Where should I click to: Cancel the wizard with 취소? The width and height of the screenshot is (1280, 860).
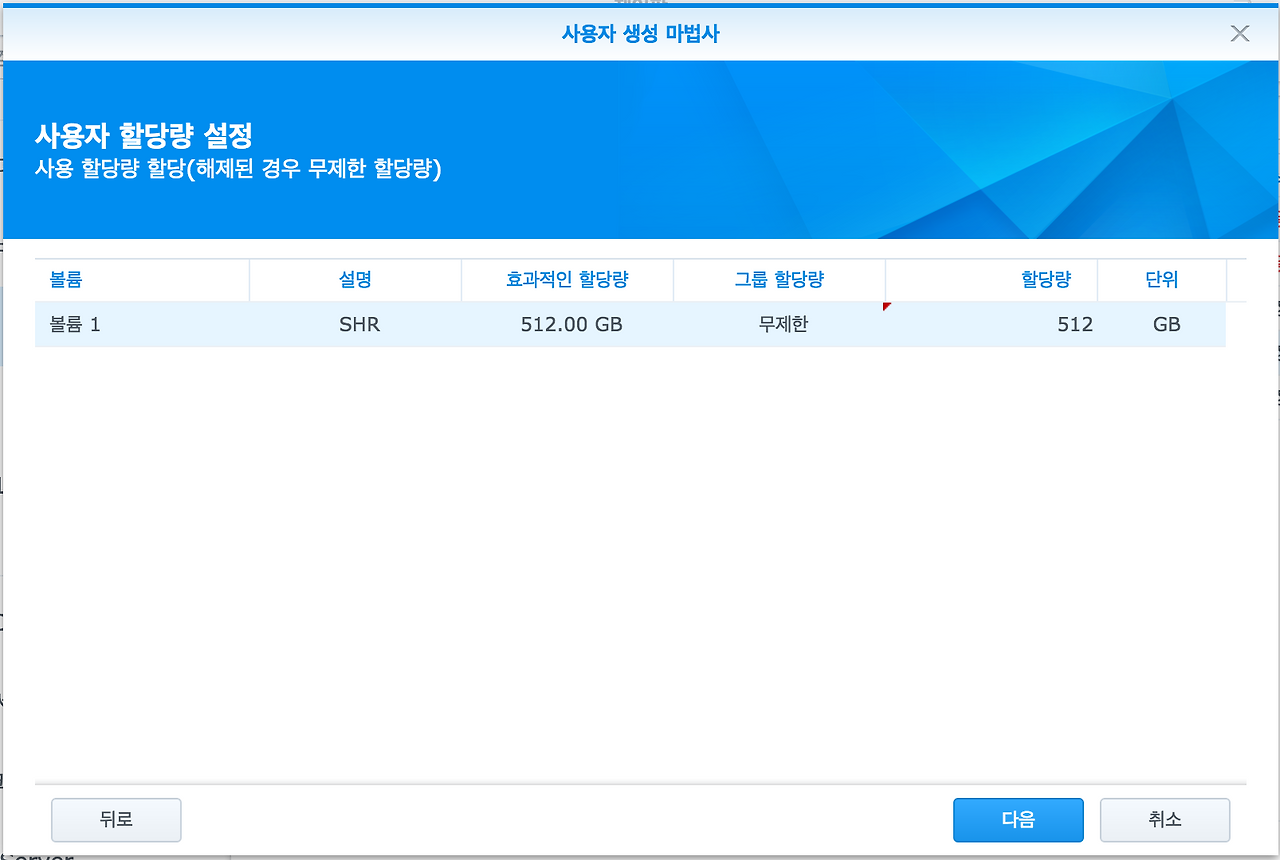pos(1164,820)
